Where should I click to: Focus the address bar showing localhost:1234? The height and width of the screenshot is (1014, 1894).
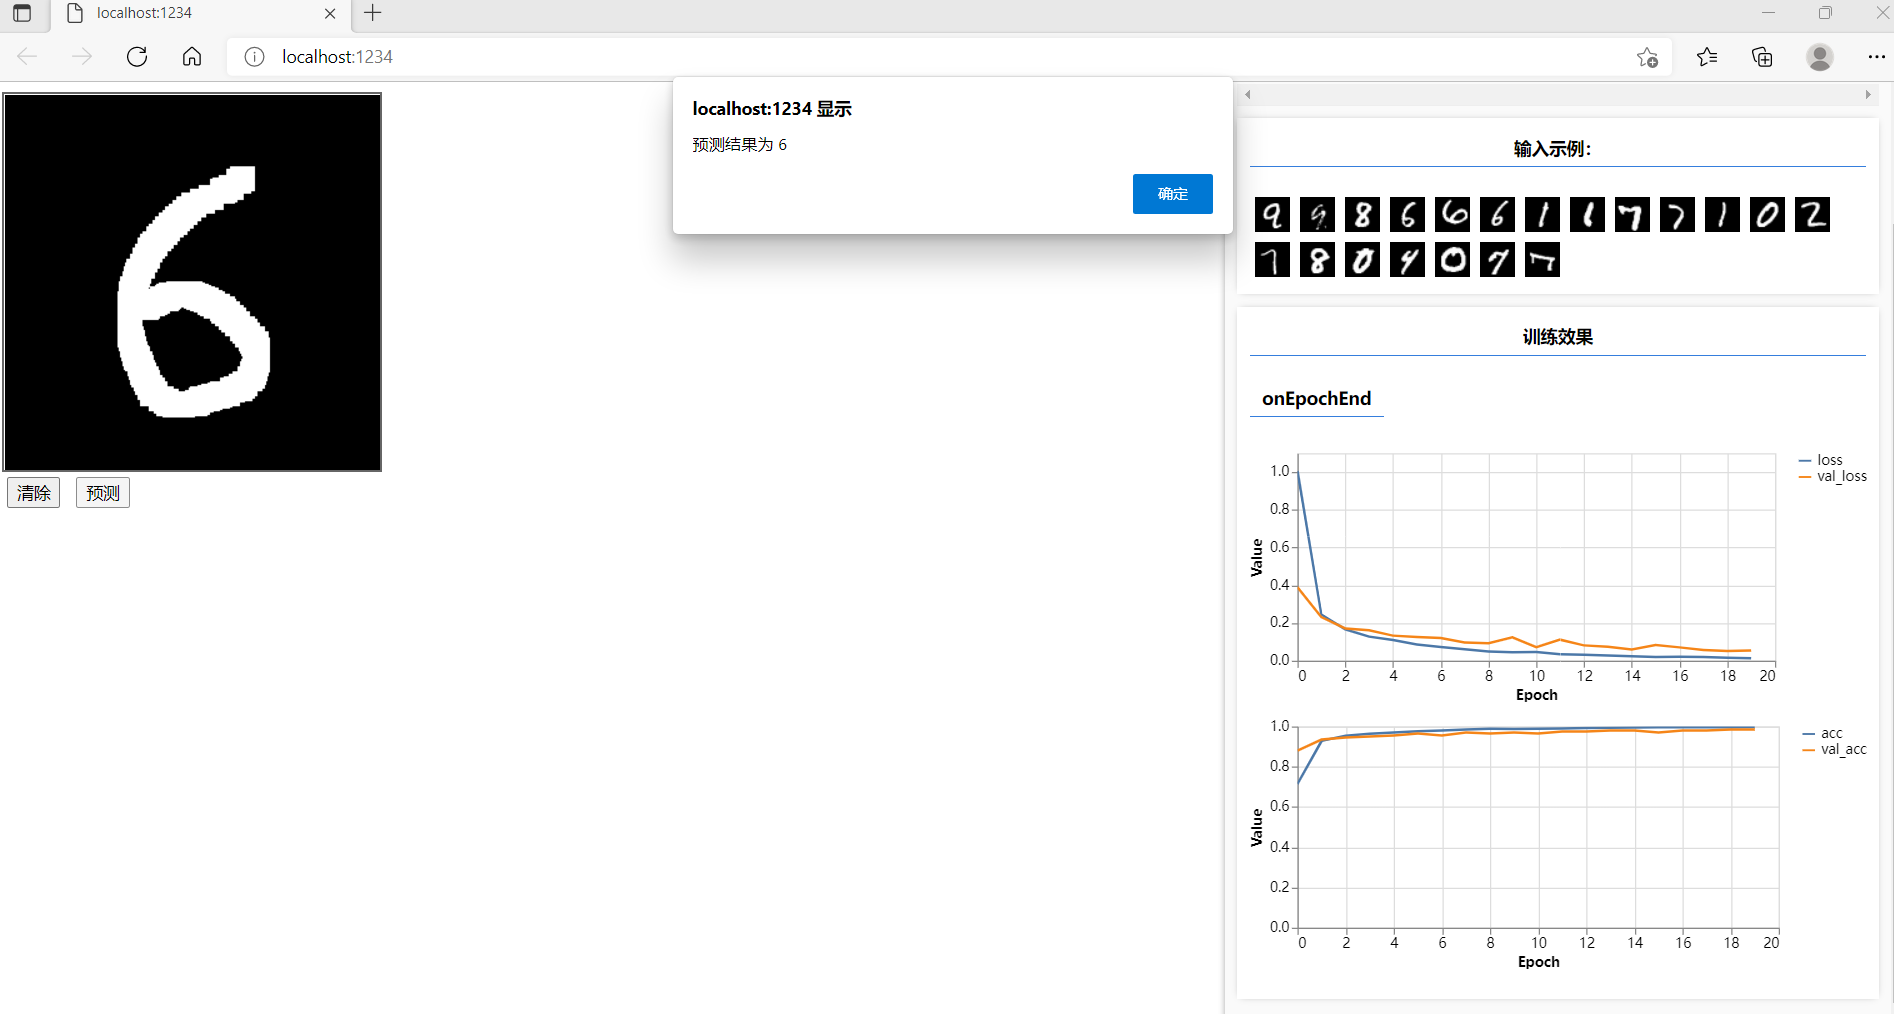(950, 57)
